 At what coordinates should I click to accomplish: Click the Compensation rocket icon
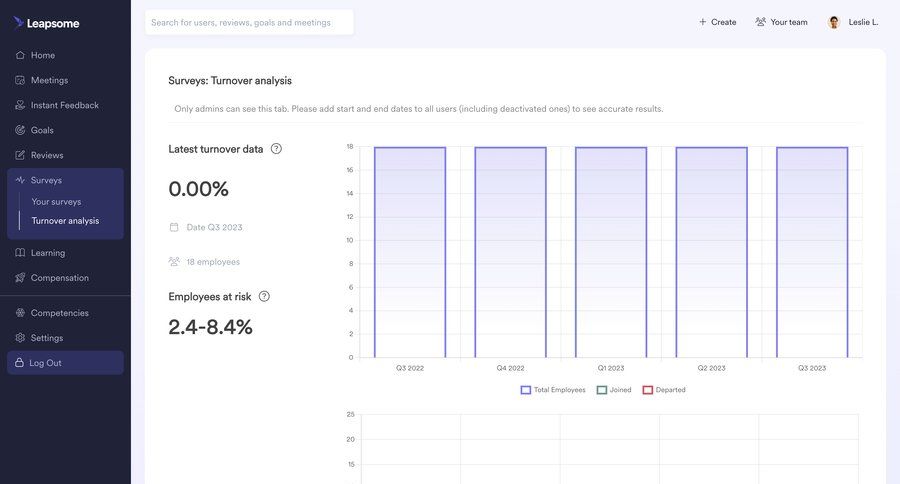point(20,278)
